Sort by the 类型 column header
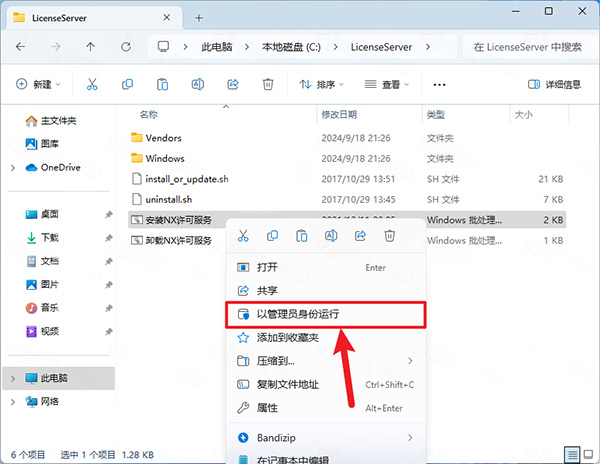This screenshot has width=600, height=464. tap(435, 114)
